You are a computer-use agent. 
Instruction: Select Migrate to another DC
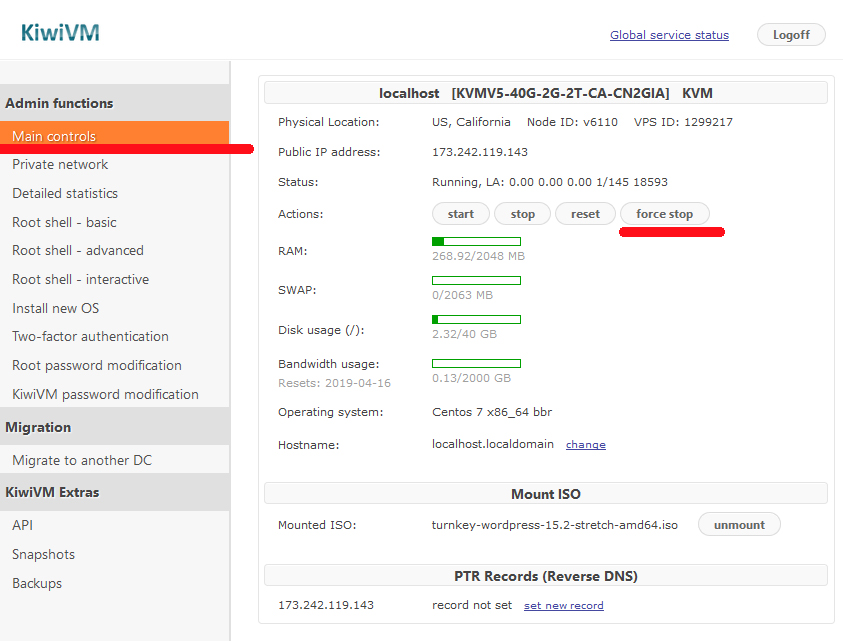pyautogui.click(x=82, y=460)
